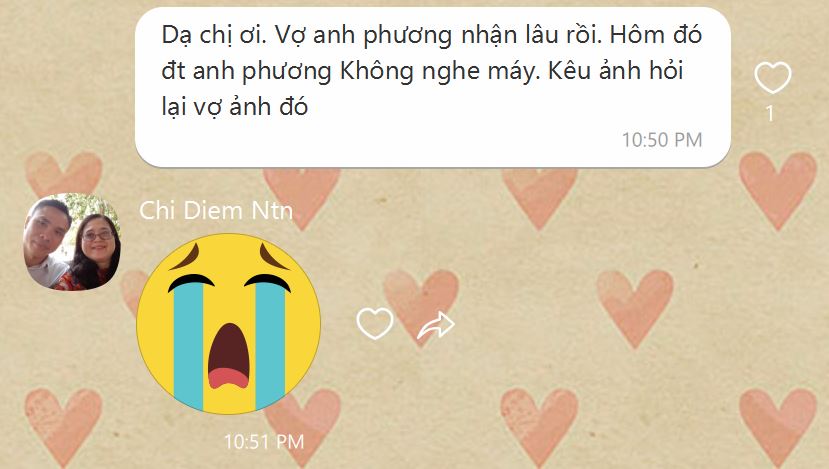The width and height of the screenshot is (829, 469).
Task: Click the open mouth of the crying emoji
Action: 228,356
